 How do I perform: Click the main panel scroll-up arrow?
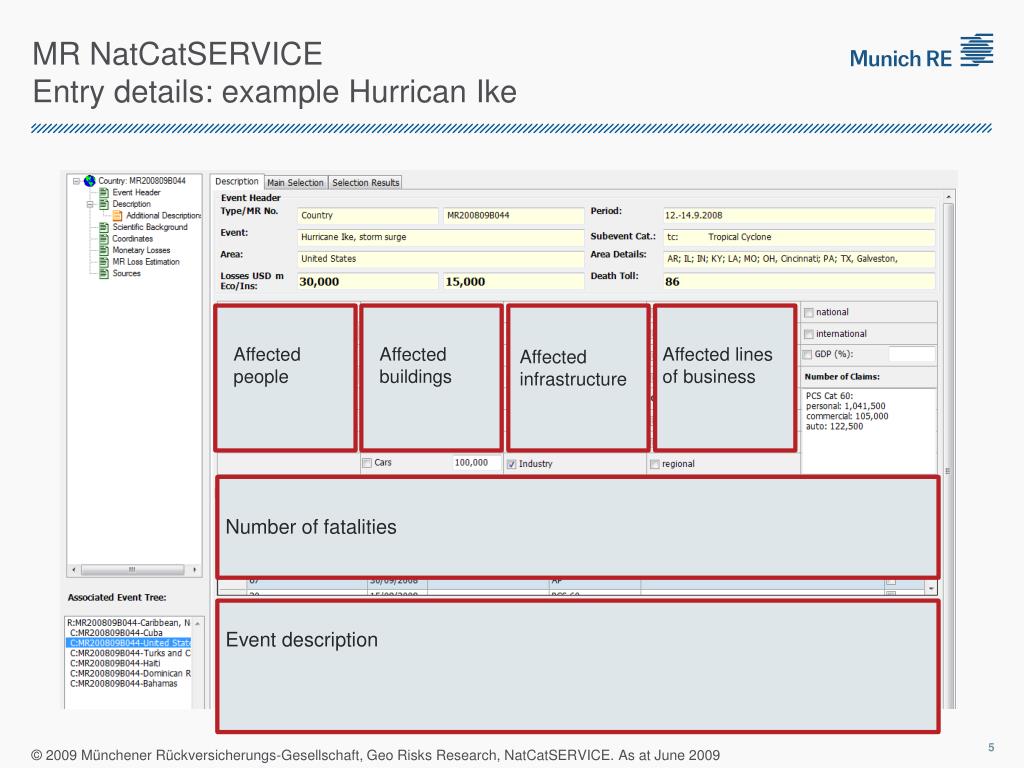click(x=948, y=197)
